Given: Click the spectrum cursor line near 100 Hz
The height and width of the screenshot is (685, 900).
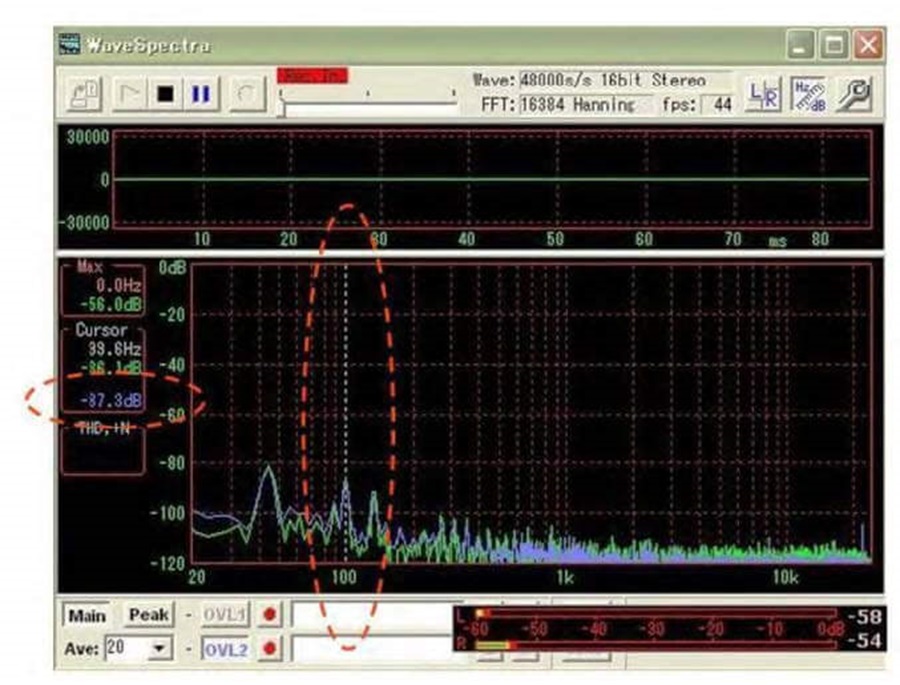Looking at the screenshot, I should 346,412.
